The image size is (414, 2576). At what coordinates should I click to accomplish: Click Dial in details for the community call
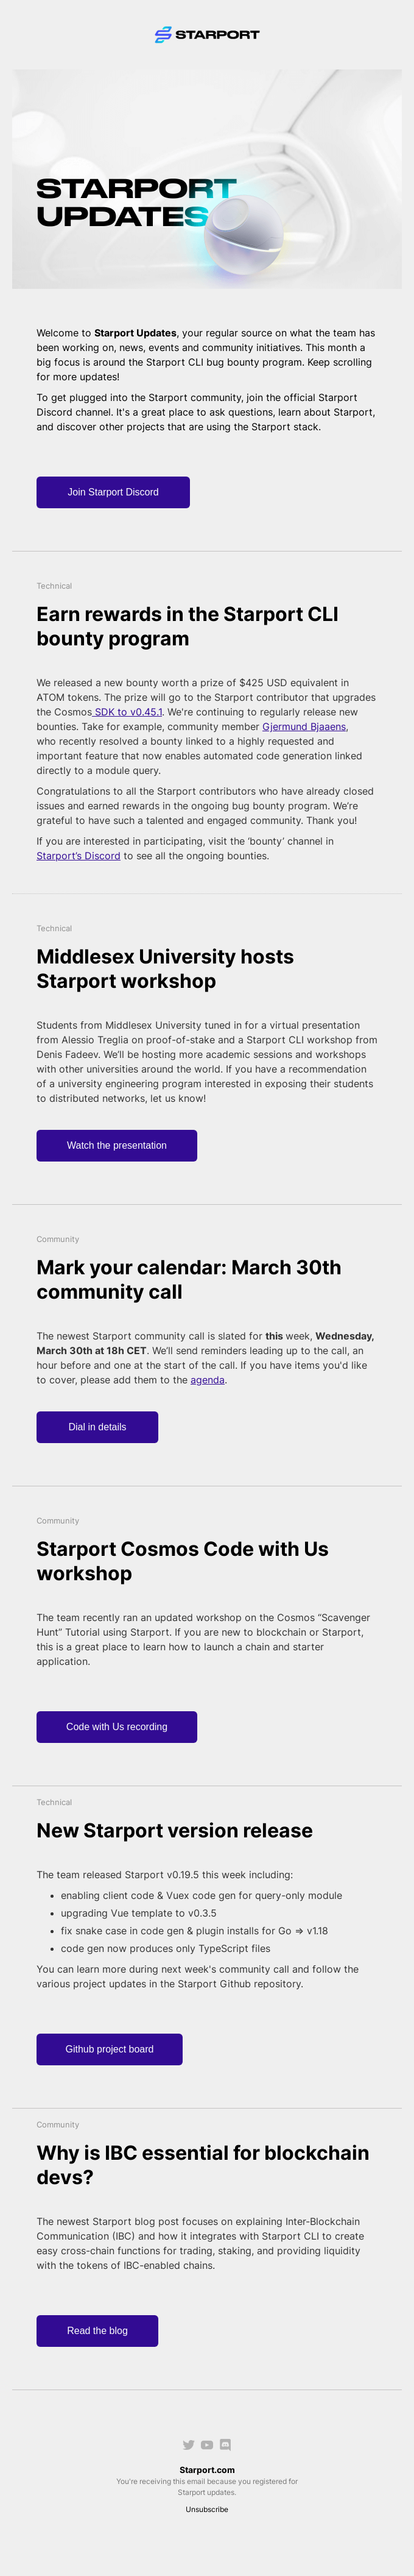[x=97, y=1427]
